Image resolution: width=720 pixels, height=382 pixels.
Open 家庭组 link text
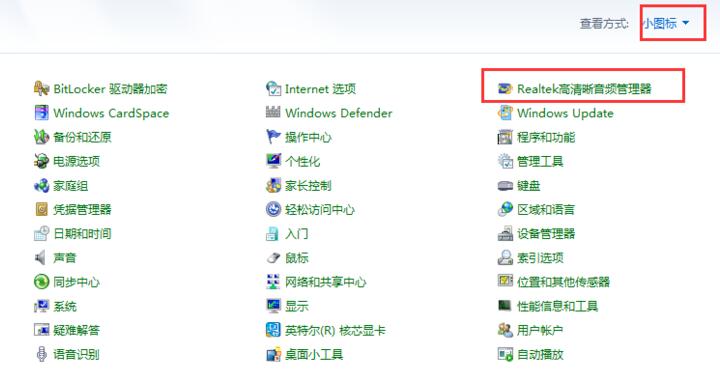click(70, 185)
